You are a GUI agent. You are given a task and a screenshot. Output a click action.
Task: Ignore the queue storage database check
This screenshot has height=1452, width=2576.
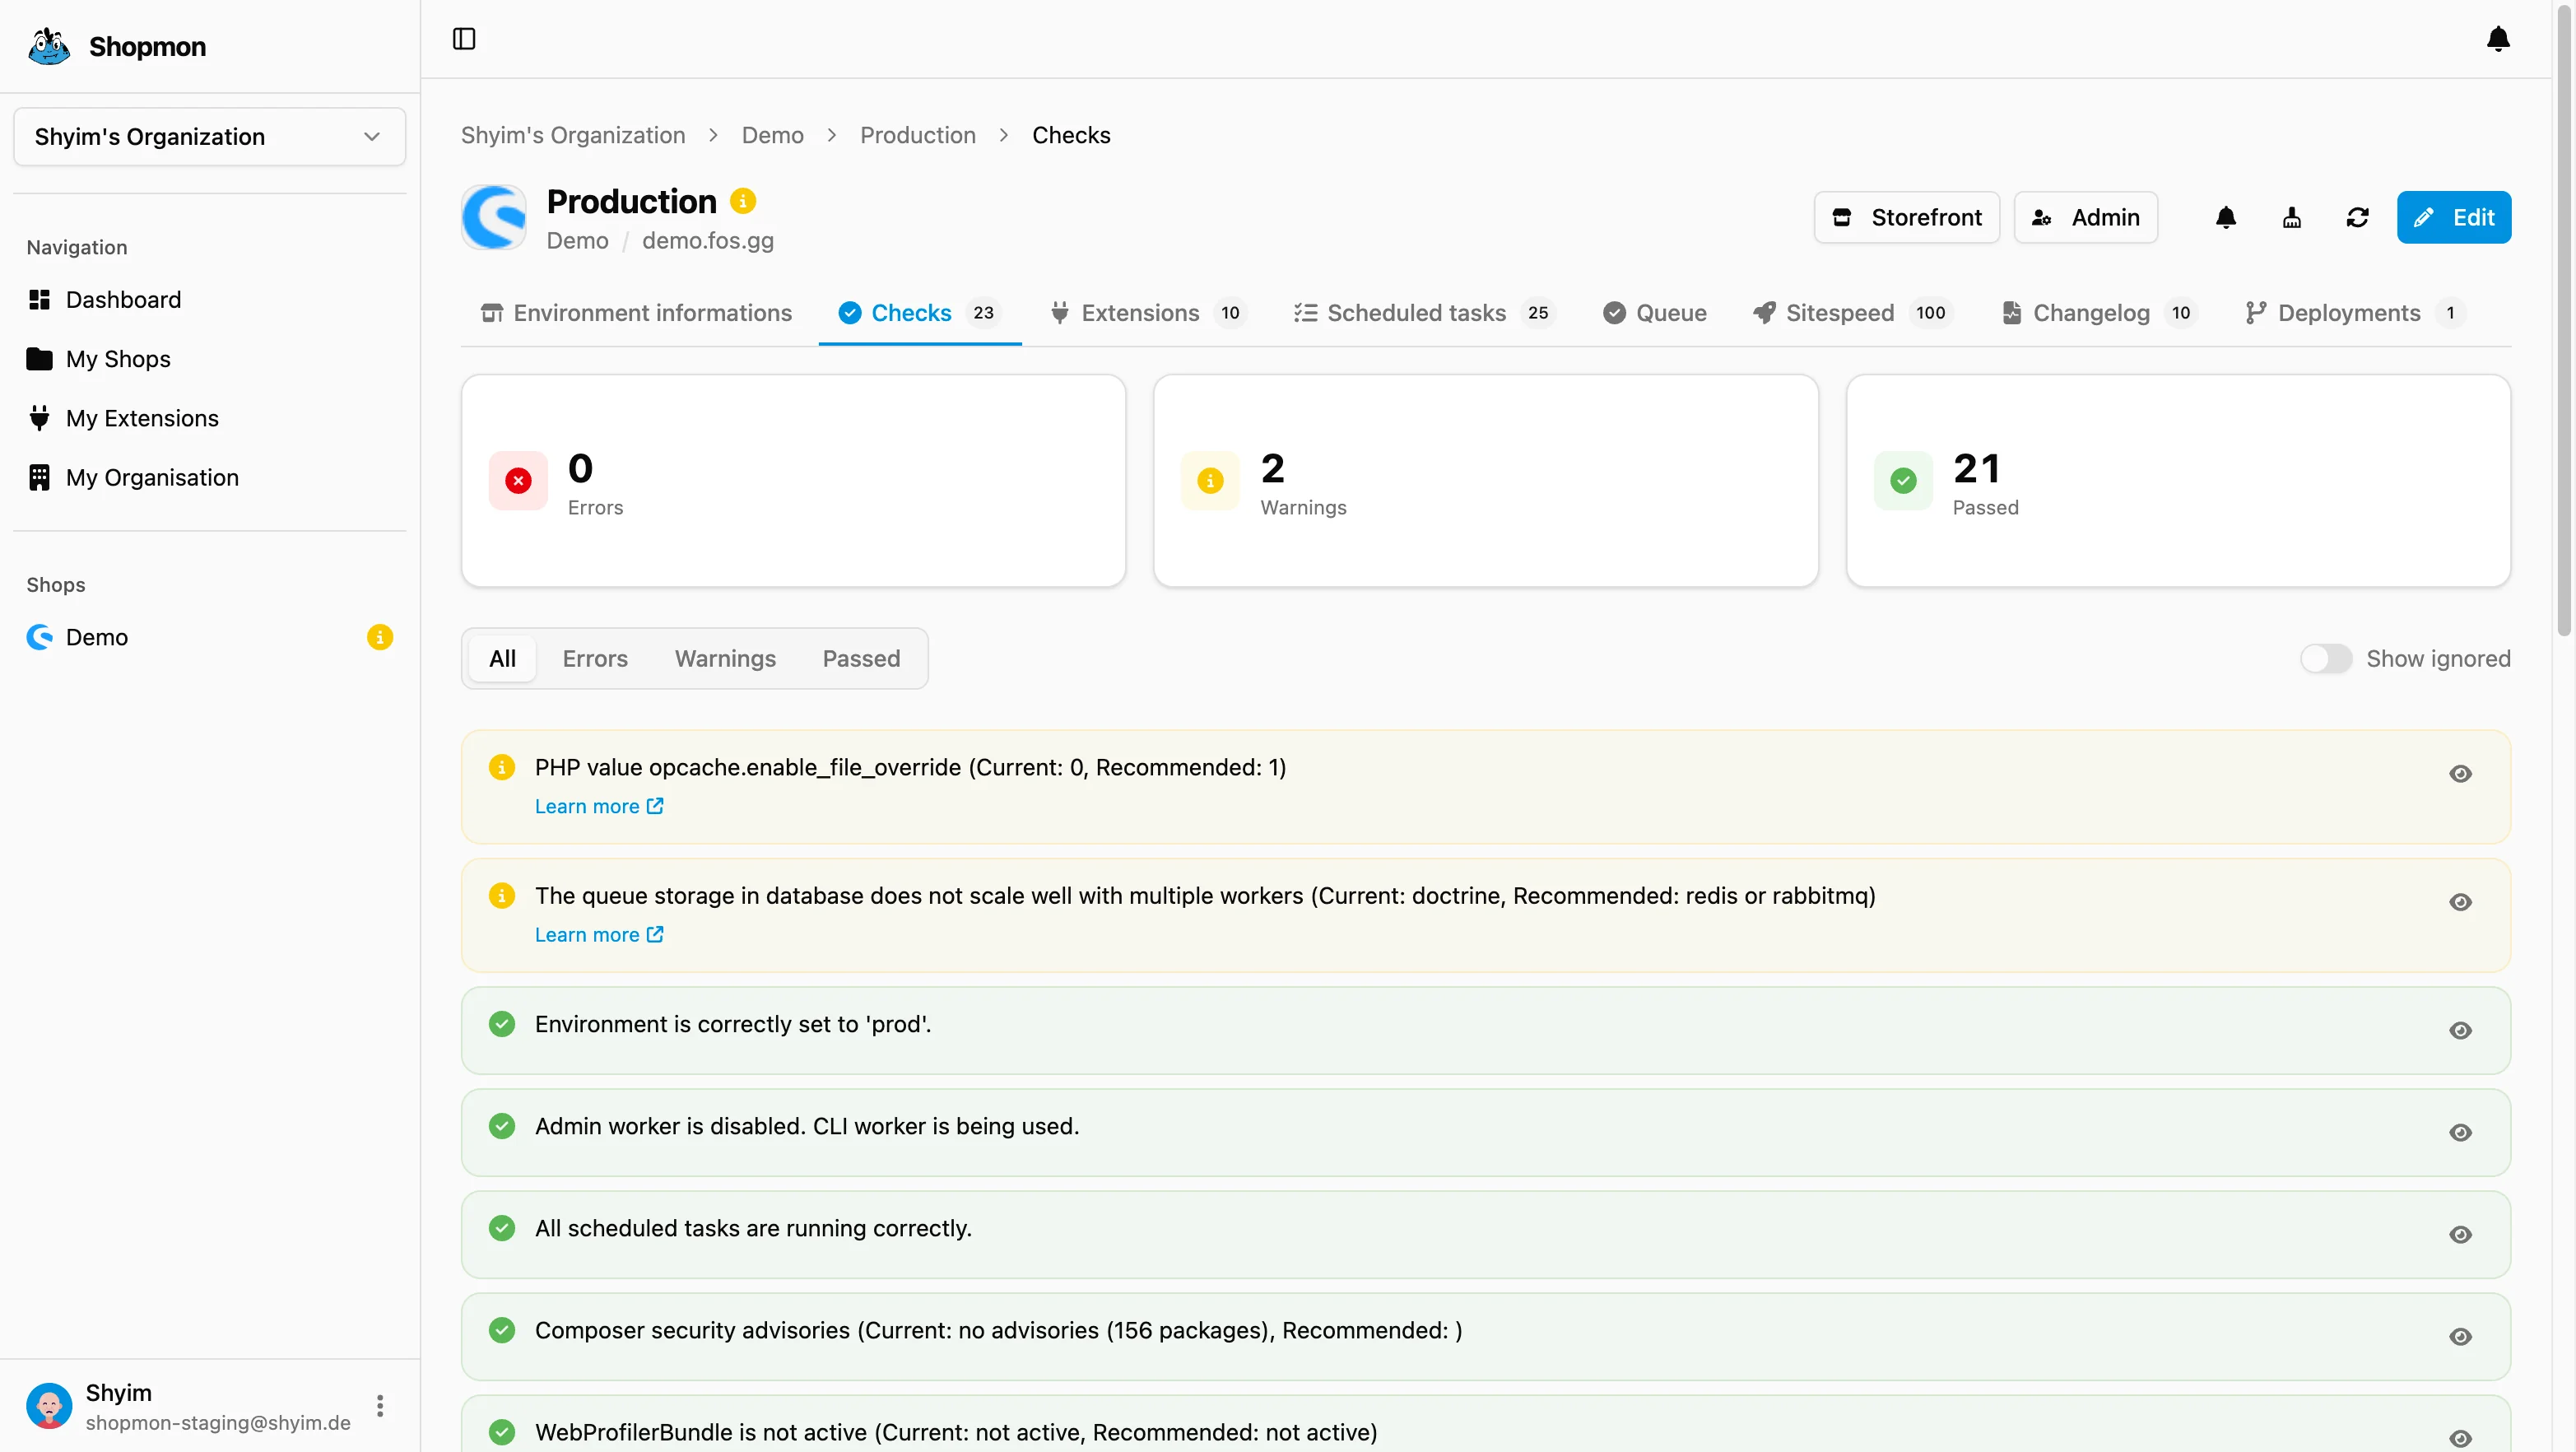pos(2460,902)
